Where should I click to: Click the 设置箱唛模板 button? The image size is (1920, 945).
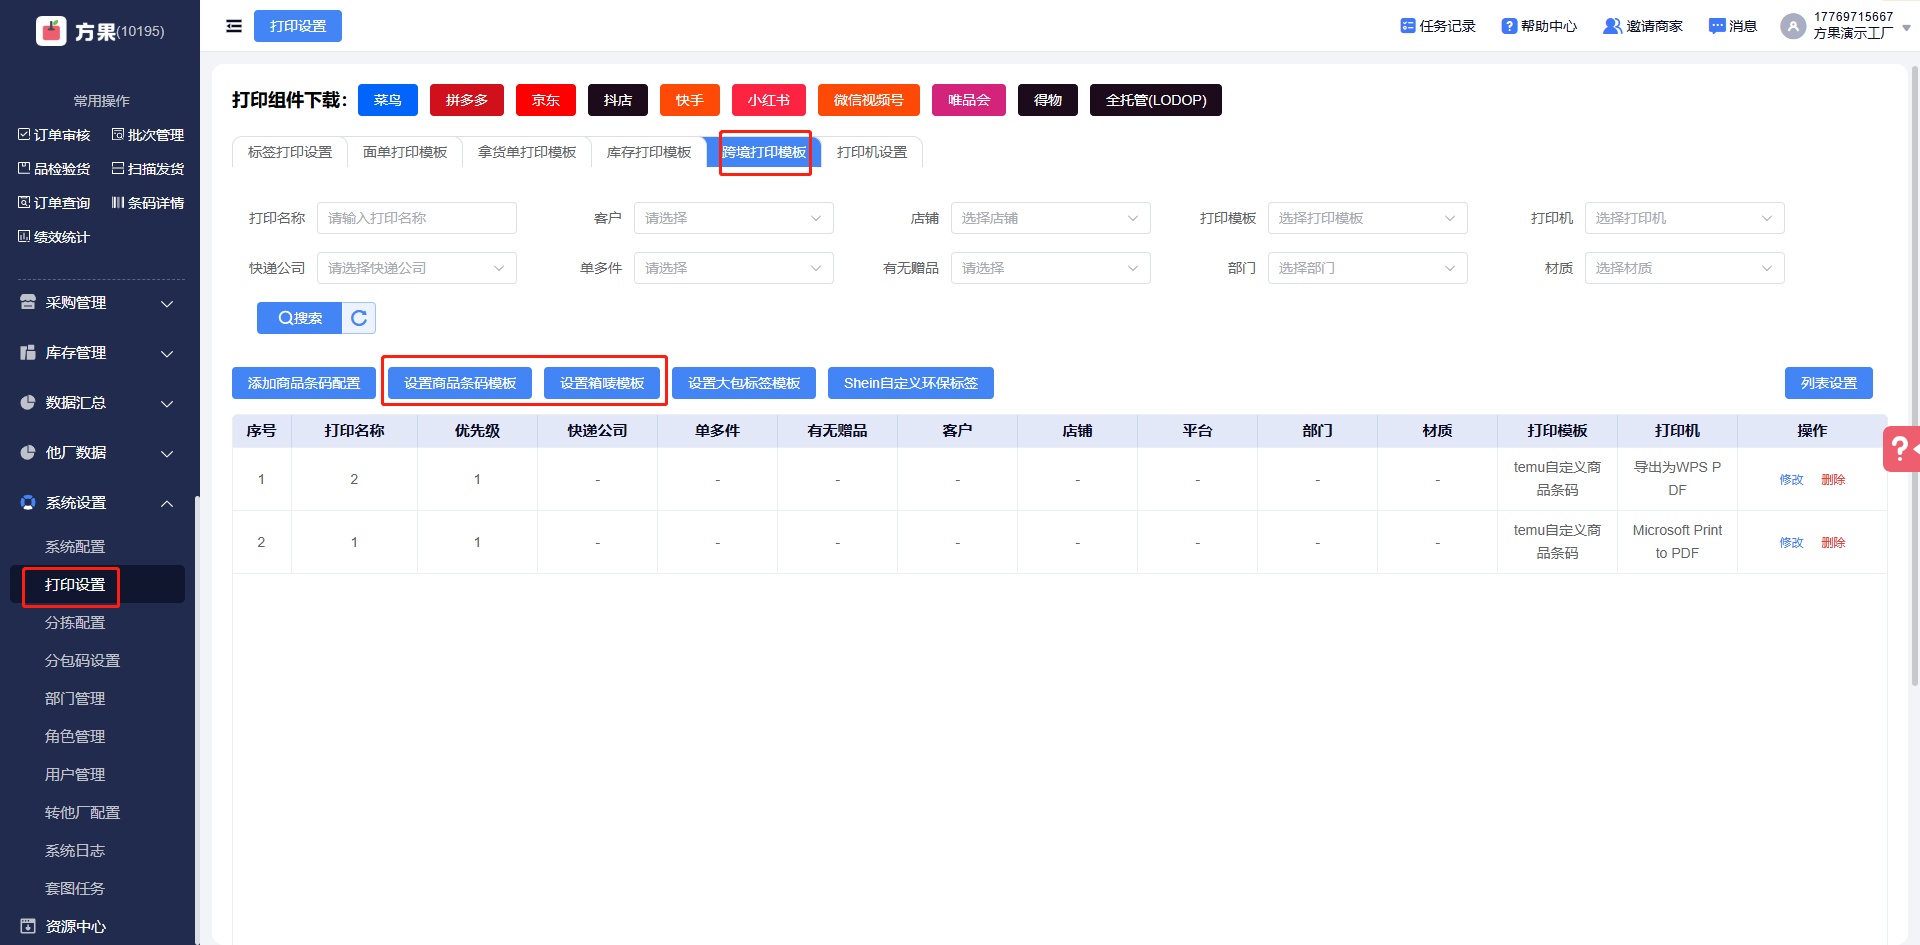click(x=602, y=383)
